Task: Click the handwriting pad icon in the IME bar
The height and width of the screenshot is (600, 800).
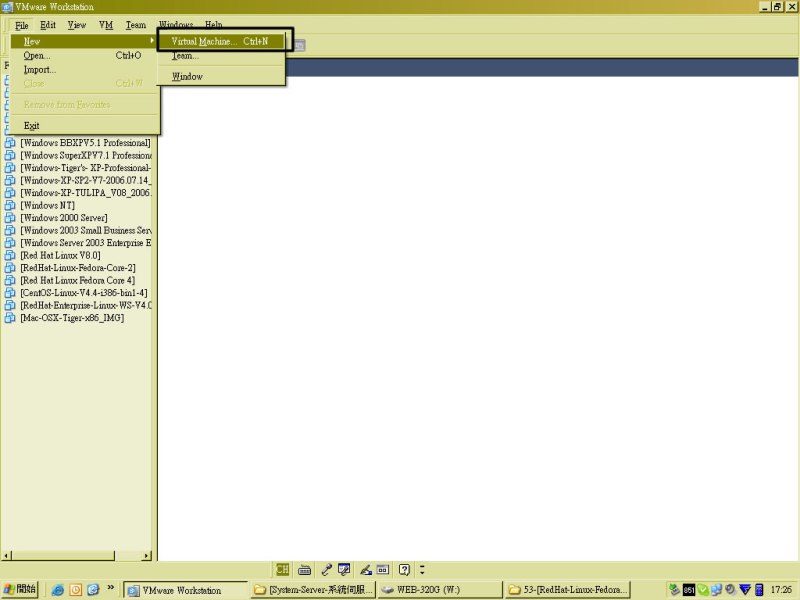Action: [x=344, y=569]
